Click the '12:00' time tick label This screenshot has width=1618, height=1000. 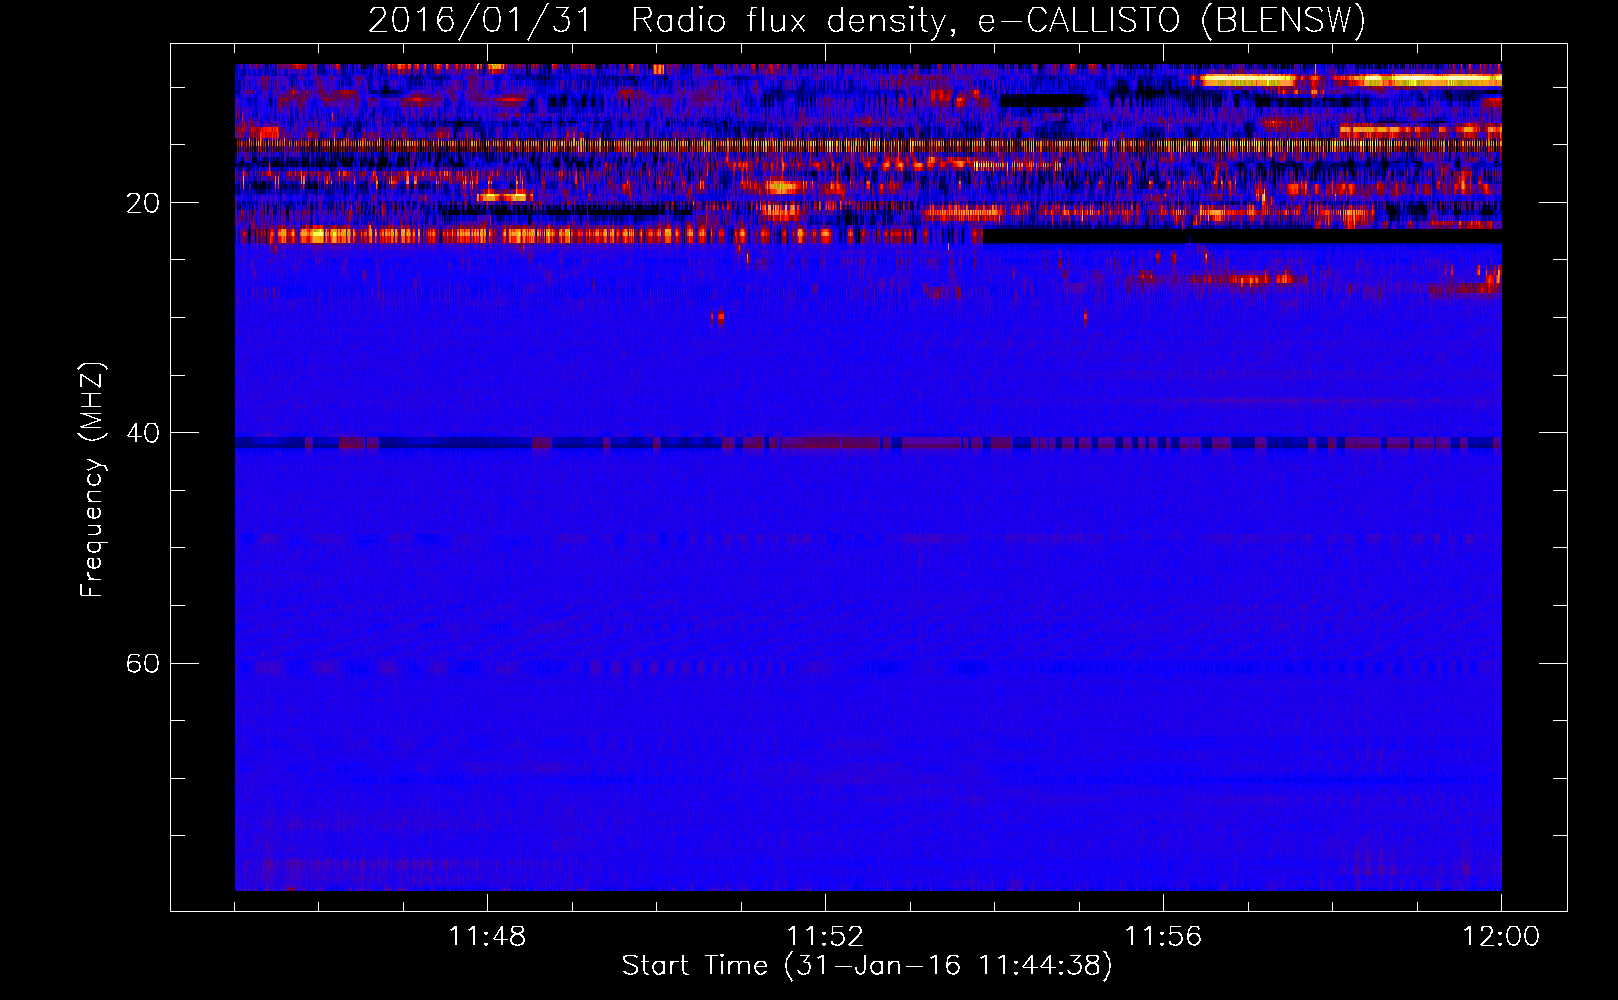pos(1501,937)
